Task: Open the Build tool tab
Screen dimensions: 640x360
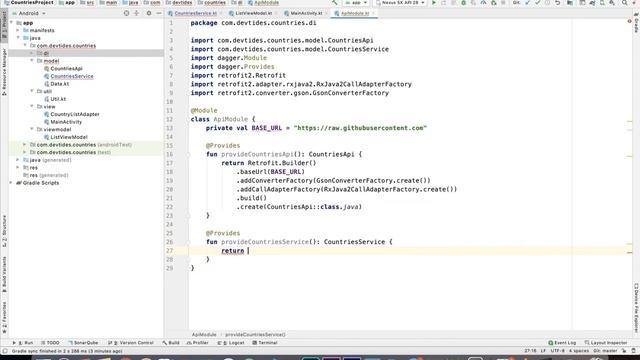Action: pyautogui.click(x=171, y=342)
